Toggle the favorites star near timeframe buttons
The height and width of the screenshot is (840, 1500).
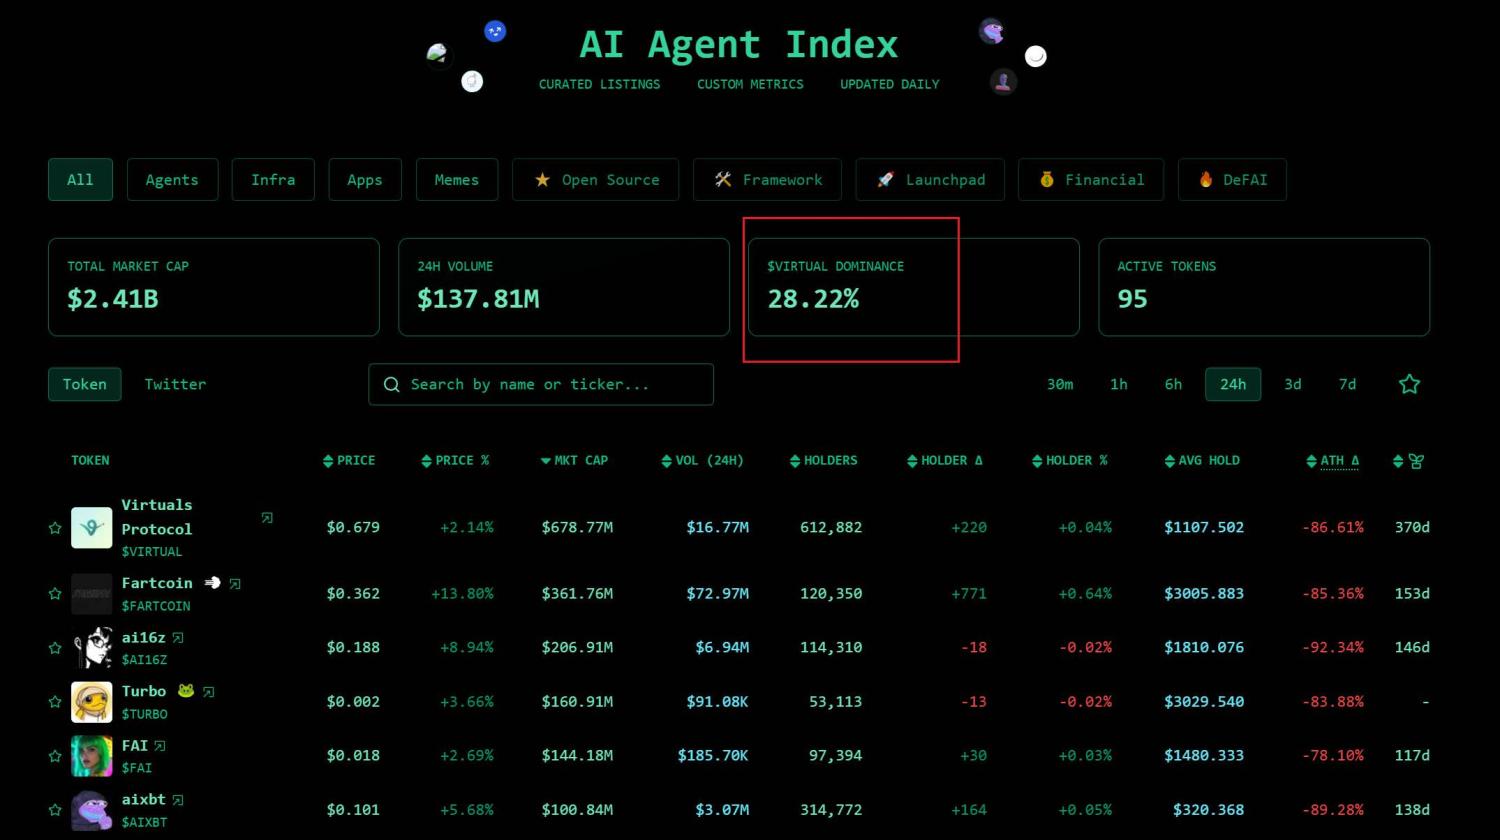click(1409, 383)
